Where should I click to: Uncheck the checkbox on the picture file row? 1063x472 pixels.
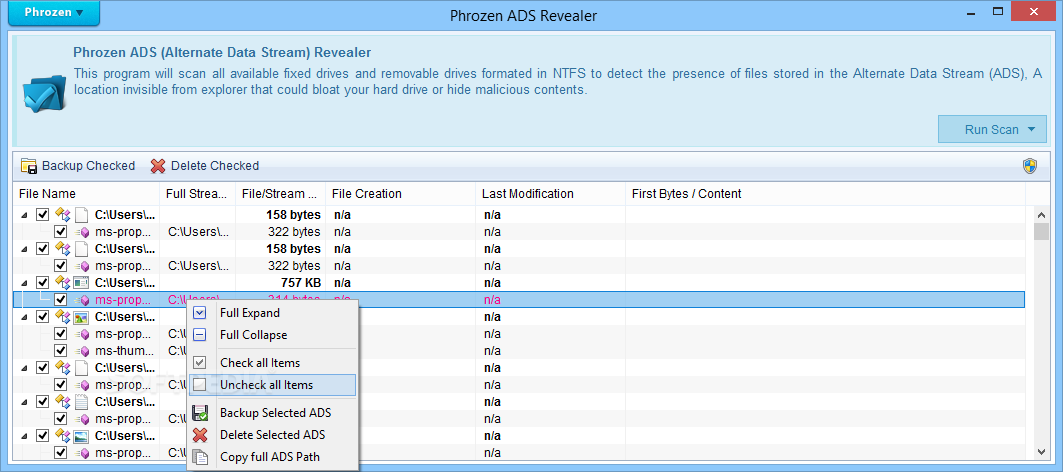[x=43, y=316]
